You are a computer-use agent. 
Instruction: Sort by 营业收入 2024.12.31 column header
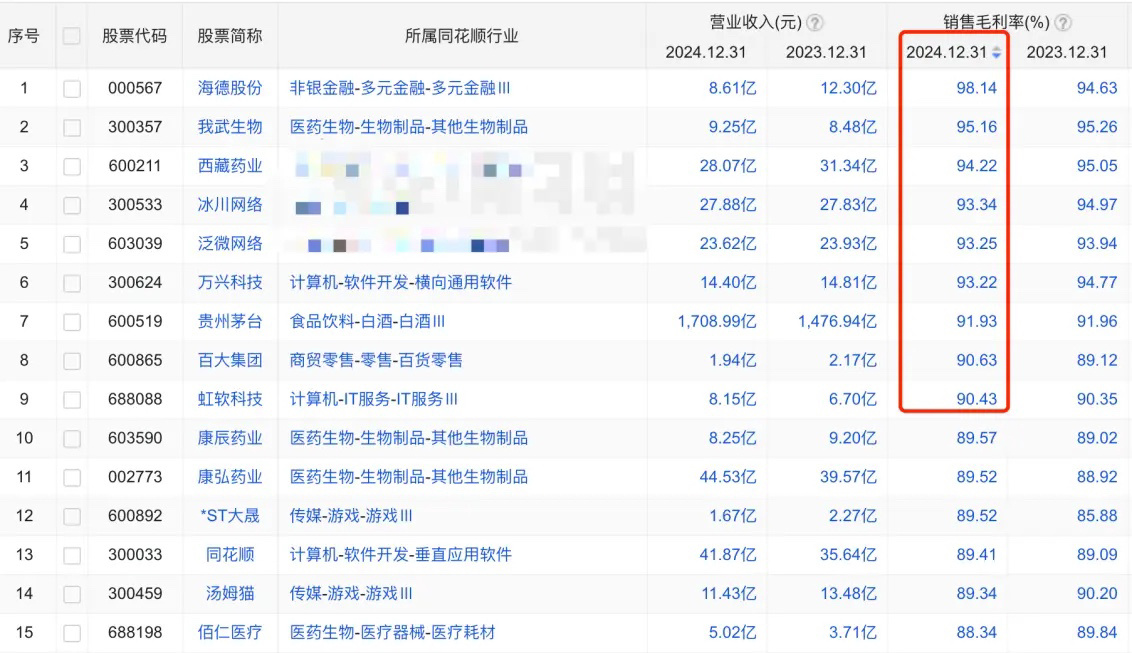tap(705, 52)
